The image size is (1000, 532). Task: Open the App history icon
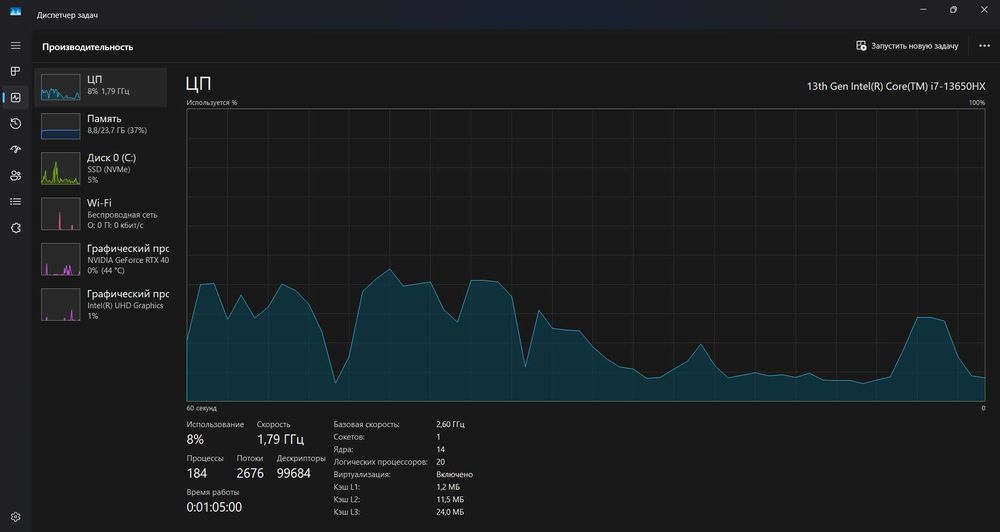15,124
